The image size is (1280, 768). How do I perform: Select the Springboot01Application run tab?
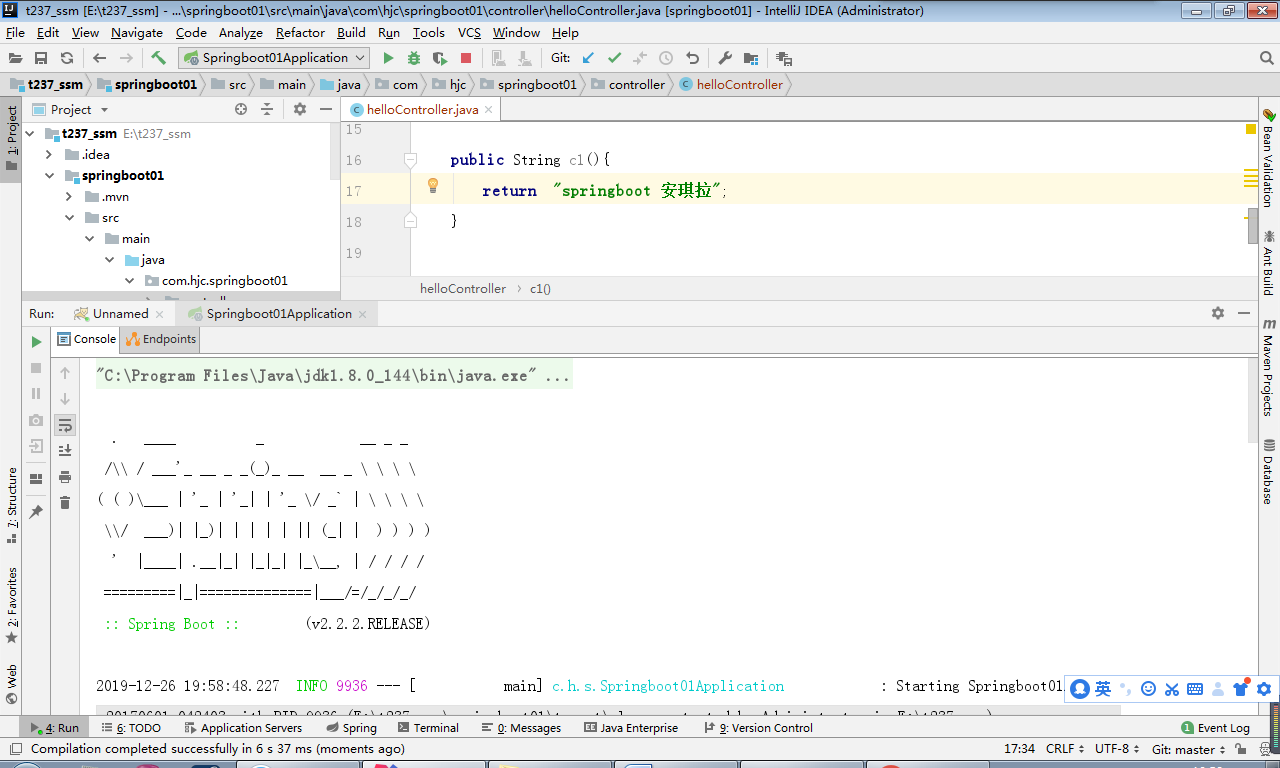coord(278,314)
